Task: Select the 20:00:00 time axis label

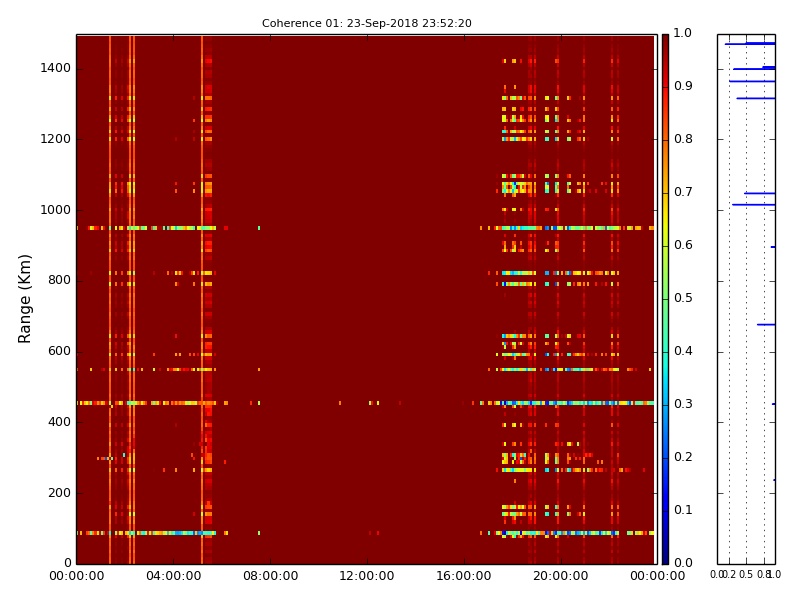Action: [x=560, y=577]
